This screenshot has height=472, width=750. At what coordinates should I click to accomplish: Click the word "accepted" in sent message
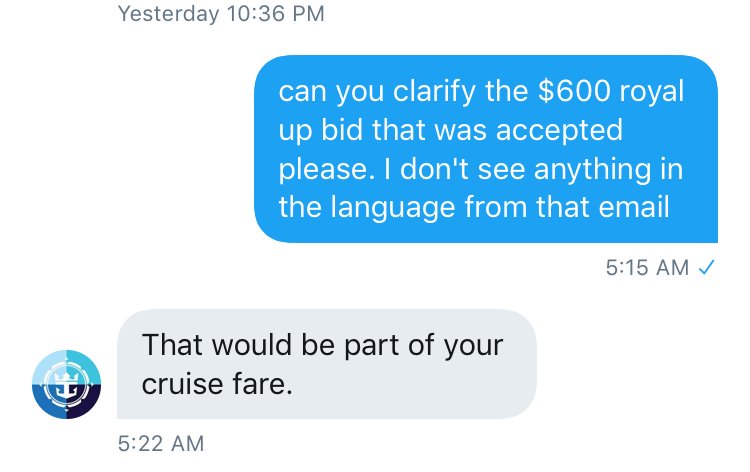562,130
